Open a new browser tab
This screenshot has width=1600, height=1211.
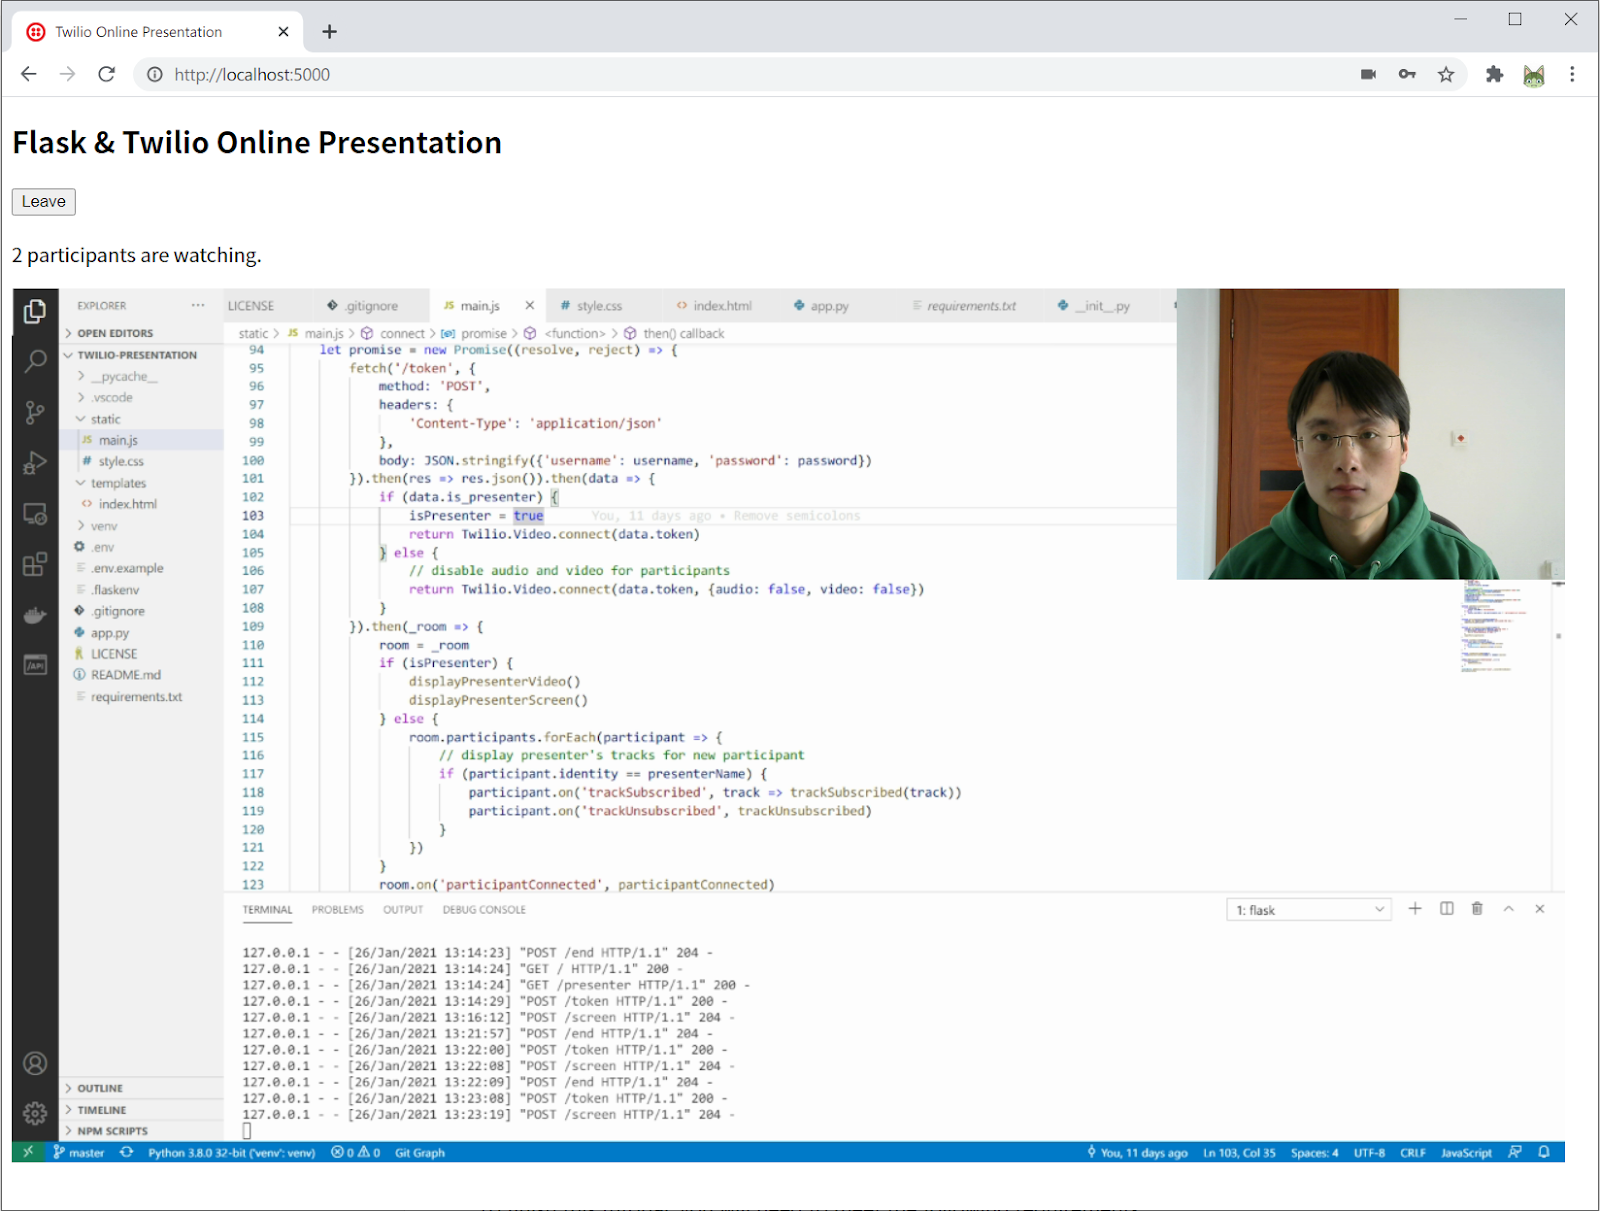point(329,32)
